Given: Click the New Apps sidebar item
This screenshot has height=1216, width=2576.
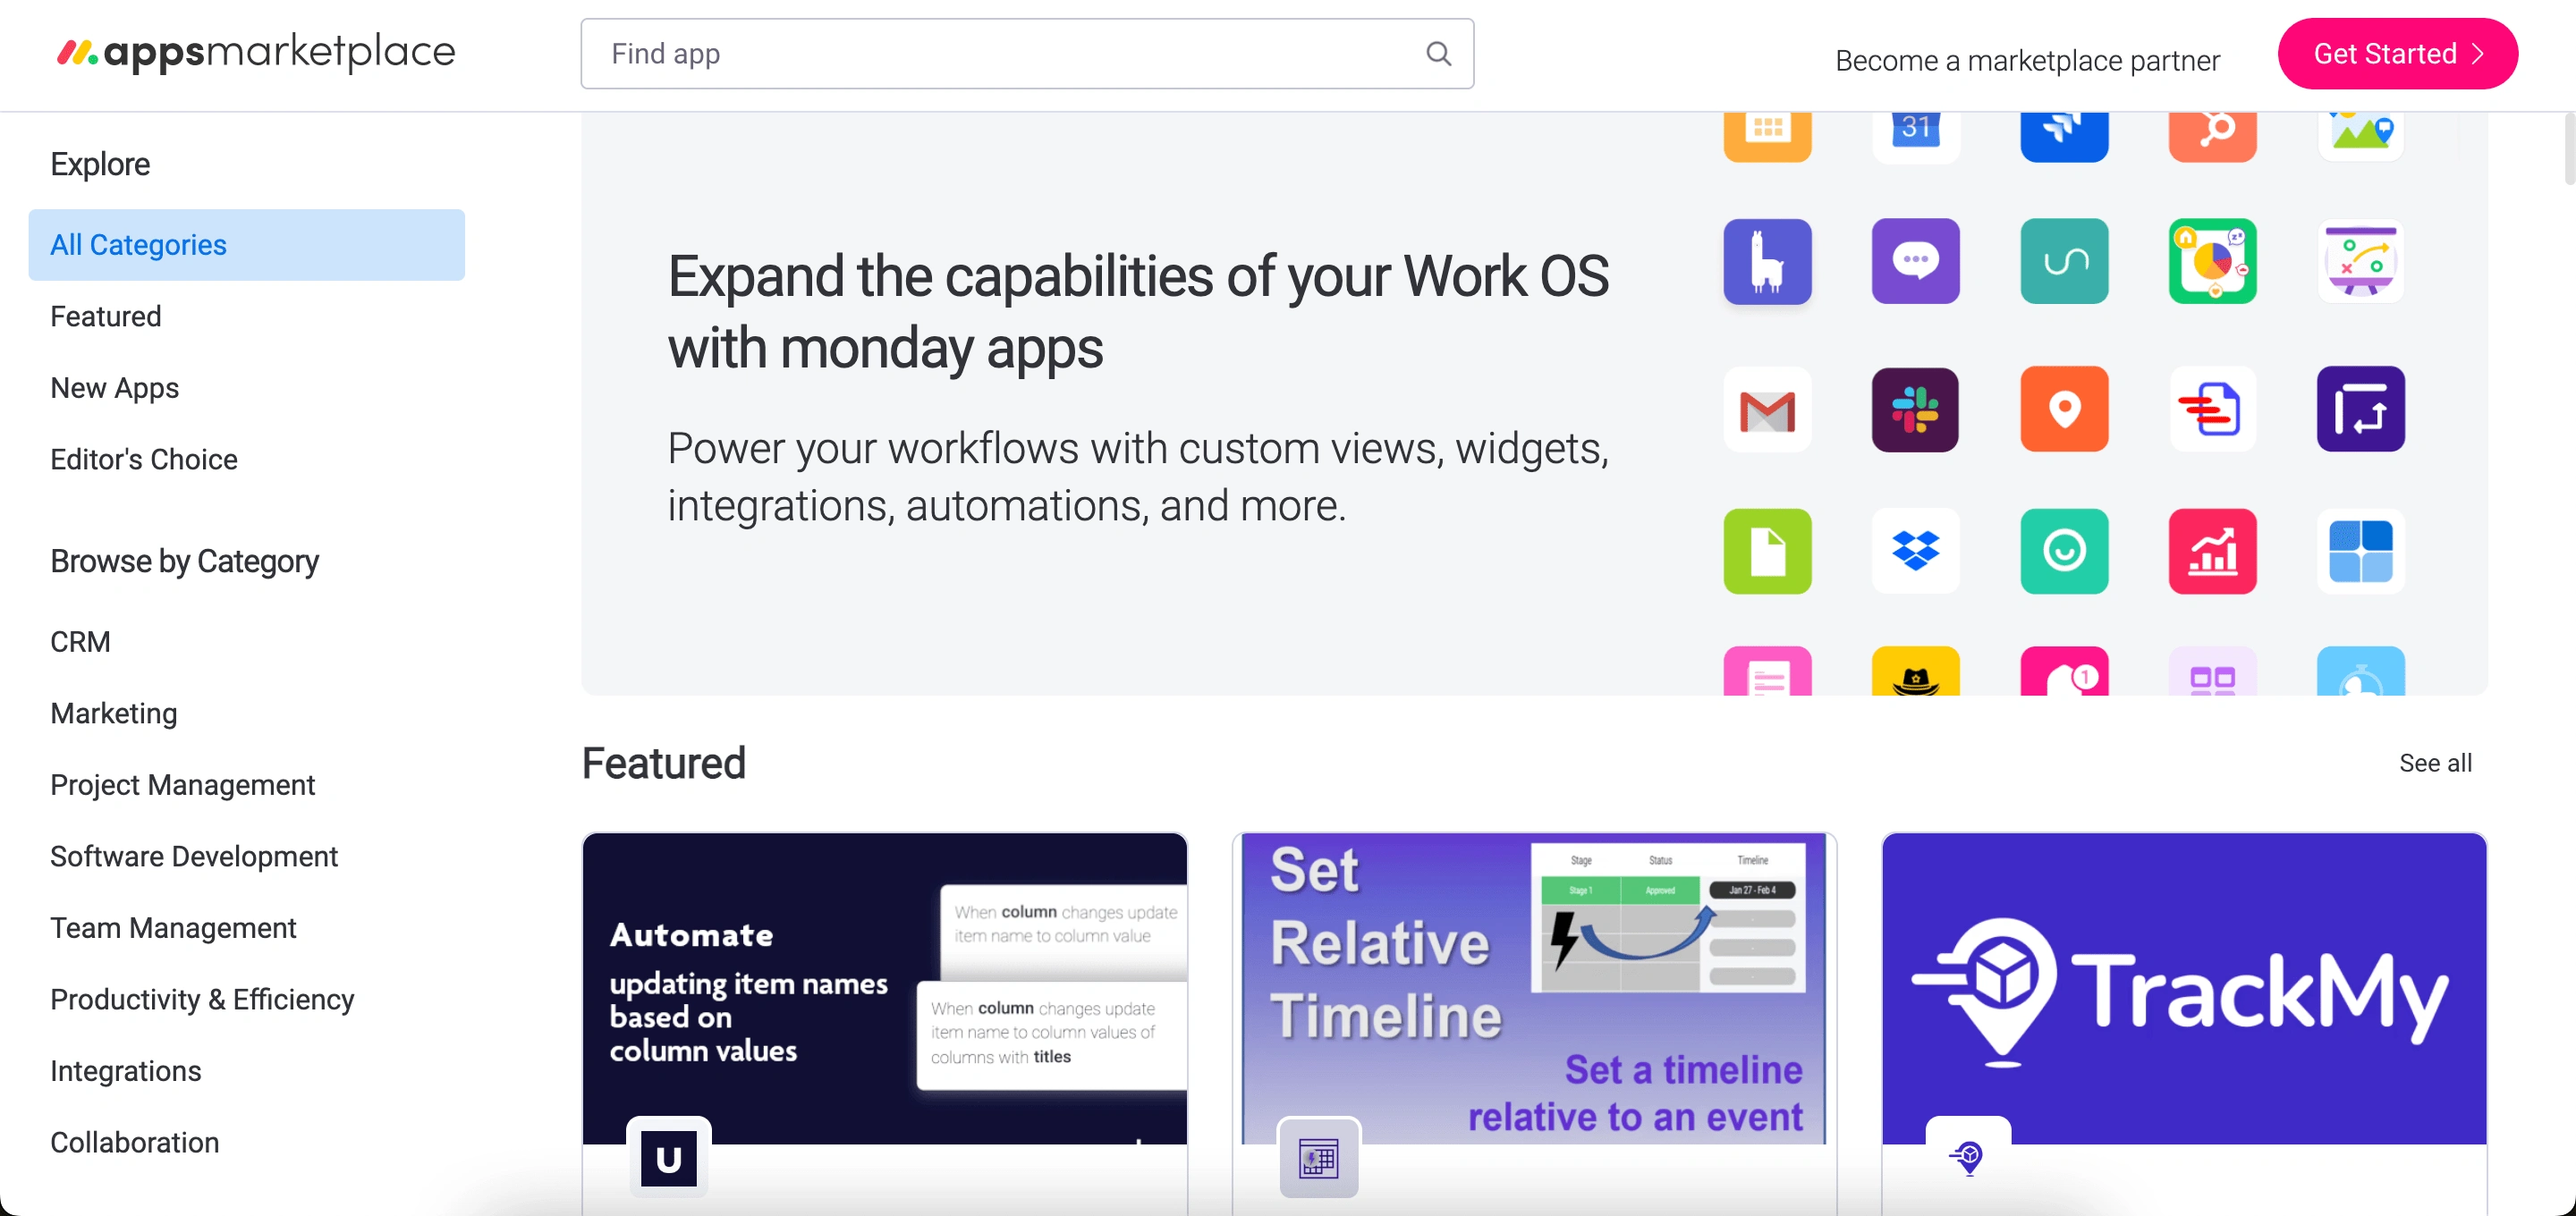Looking at the screenshot, I should [x=115, y=388].
